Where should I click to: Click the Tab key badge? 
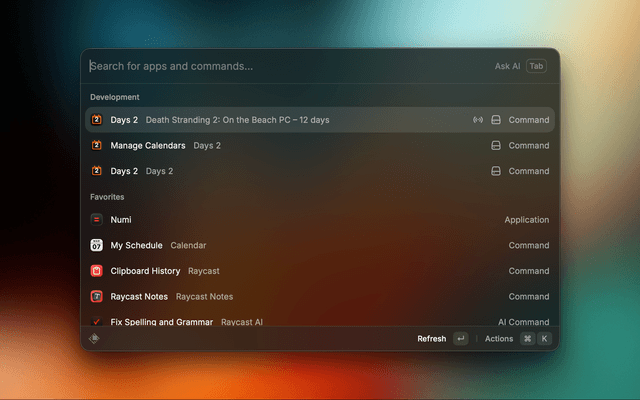pos(537,67)
